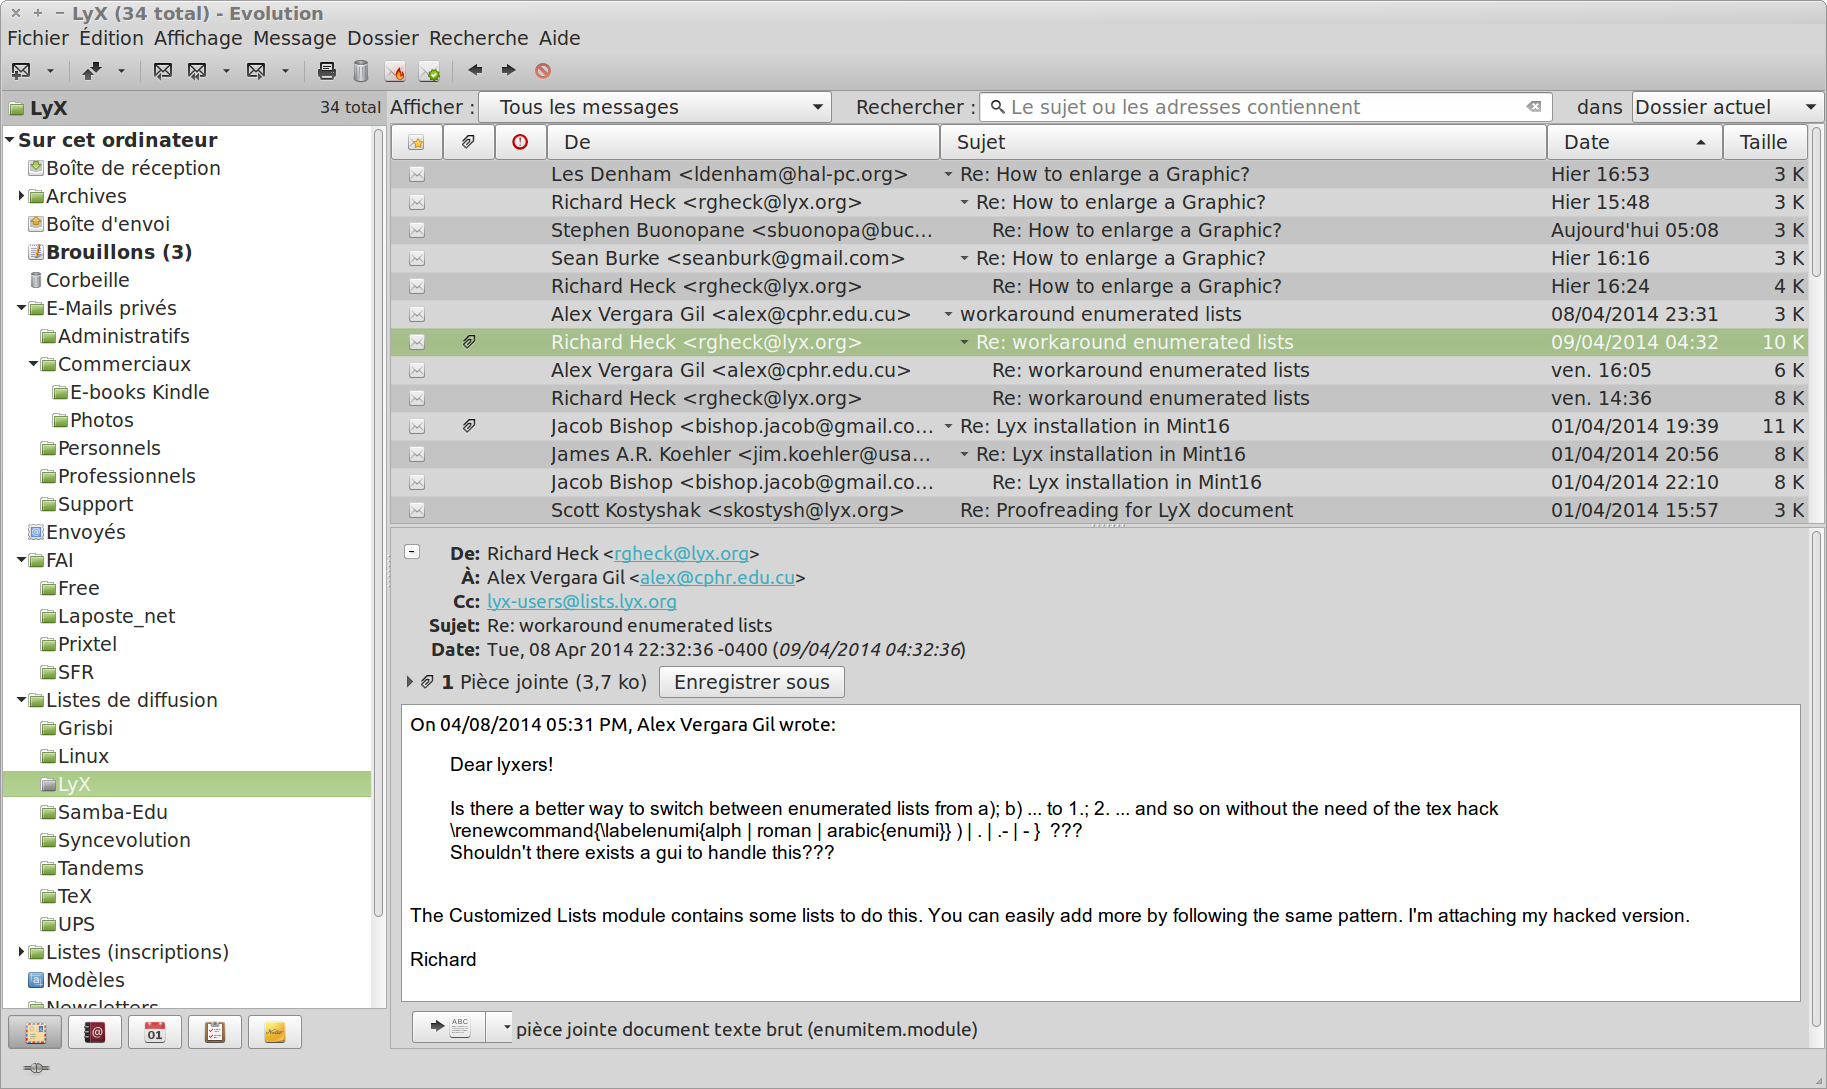Open the Message menu

tap(295, 38)
